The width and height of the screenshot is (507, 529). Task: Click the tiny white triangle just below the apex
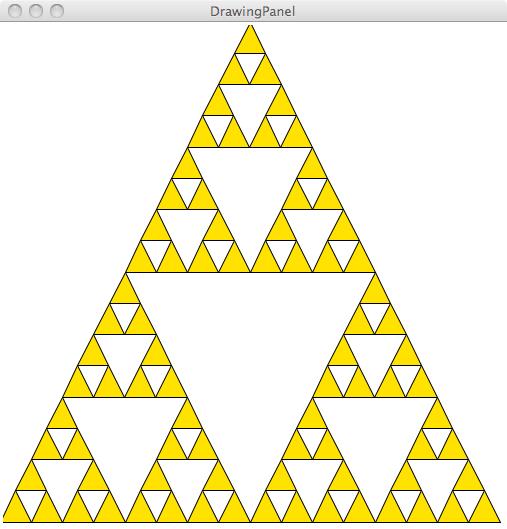tap(250, 63)
